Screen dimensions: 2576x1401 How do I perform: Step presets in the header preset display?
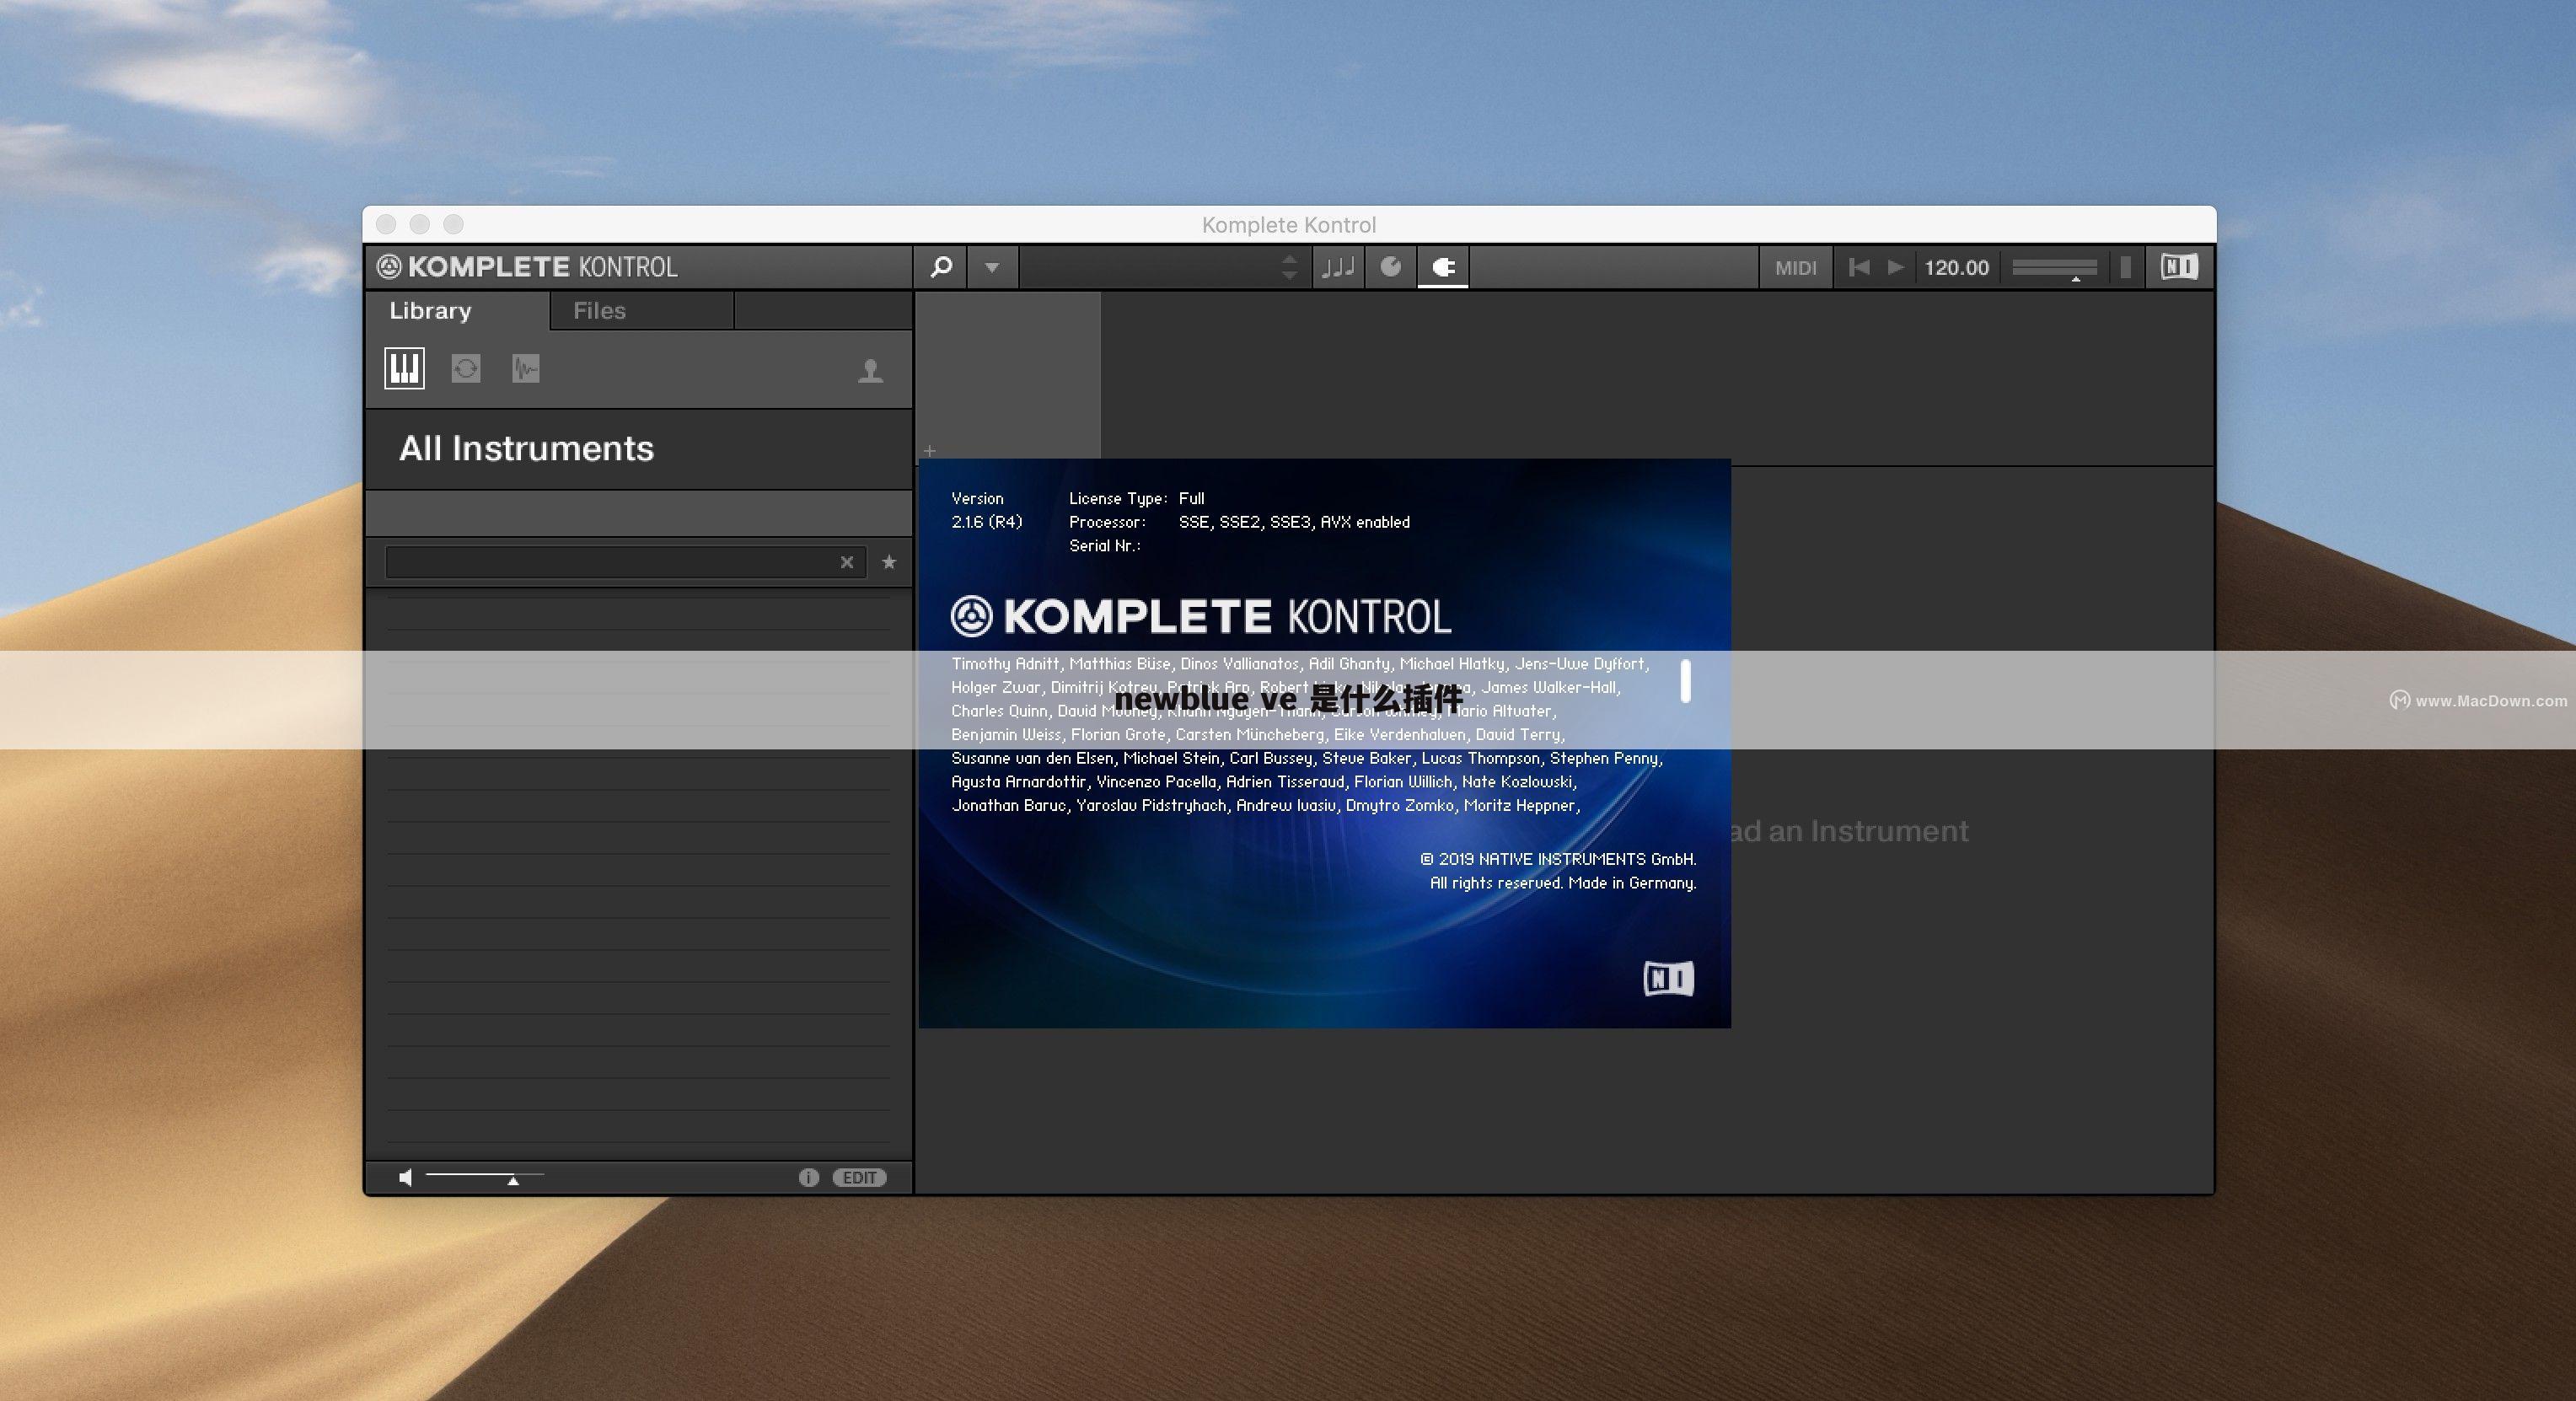pyautogui.click(x=1289, y=267)
